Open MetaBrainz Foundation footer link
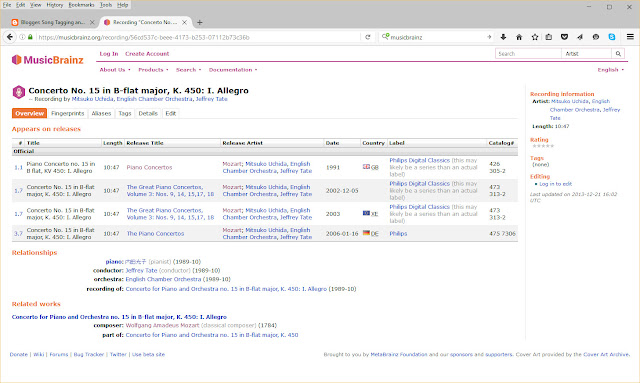 399,354
